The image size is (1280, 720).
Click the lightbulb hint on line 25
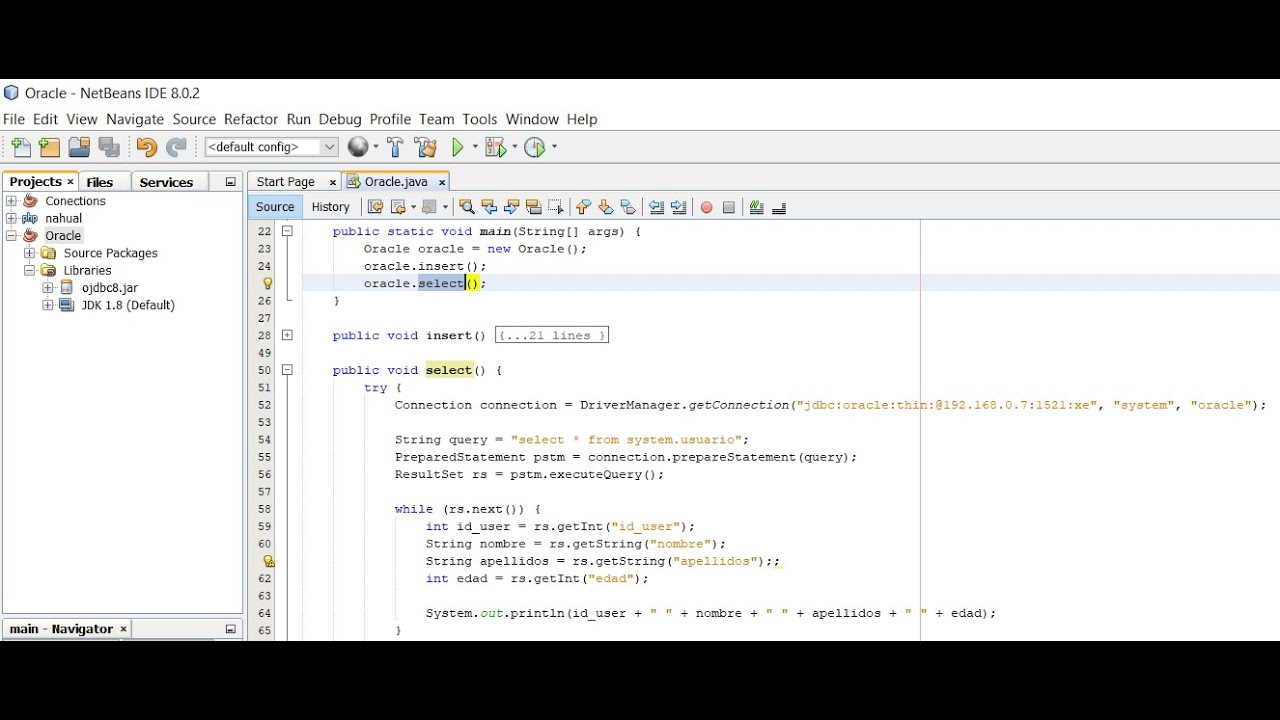(x=267, y=284)
